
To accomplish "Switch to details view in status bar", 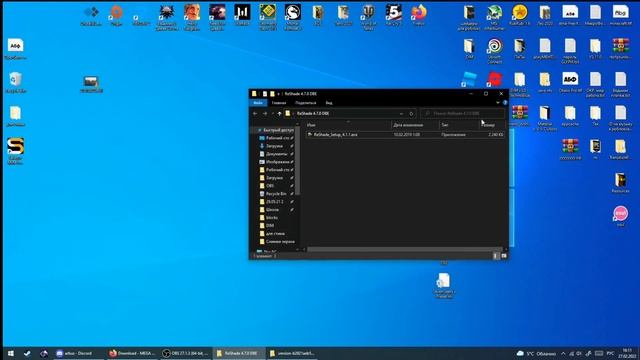I will pyautogui.click(x=496, y=256).
